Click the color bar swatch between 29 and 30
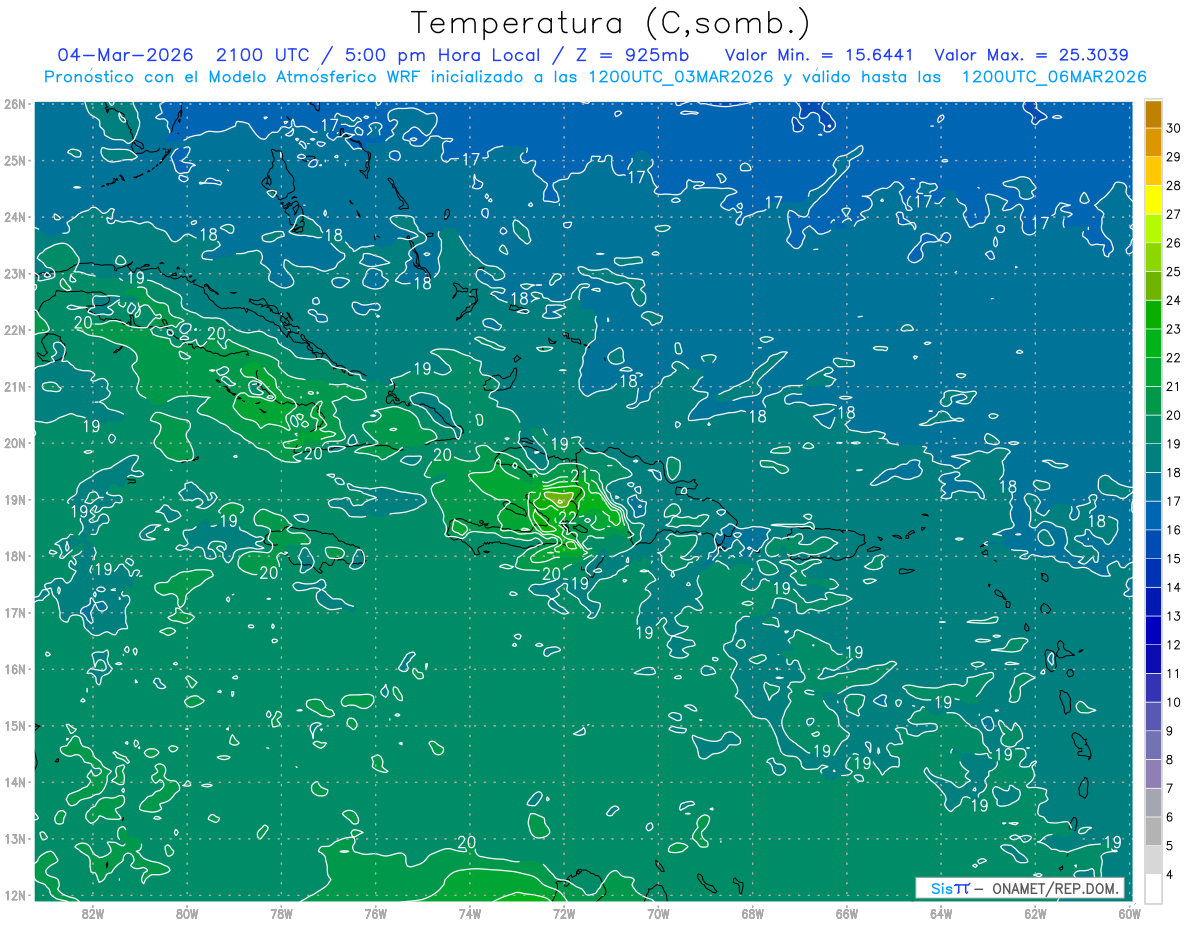 pos(1153,143)
